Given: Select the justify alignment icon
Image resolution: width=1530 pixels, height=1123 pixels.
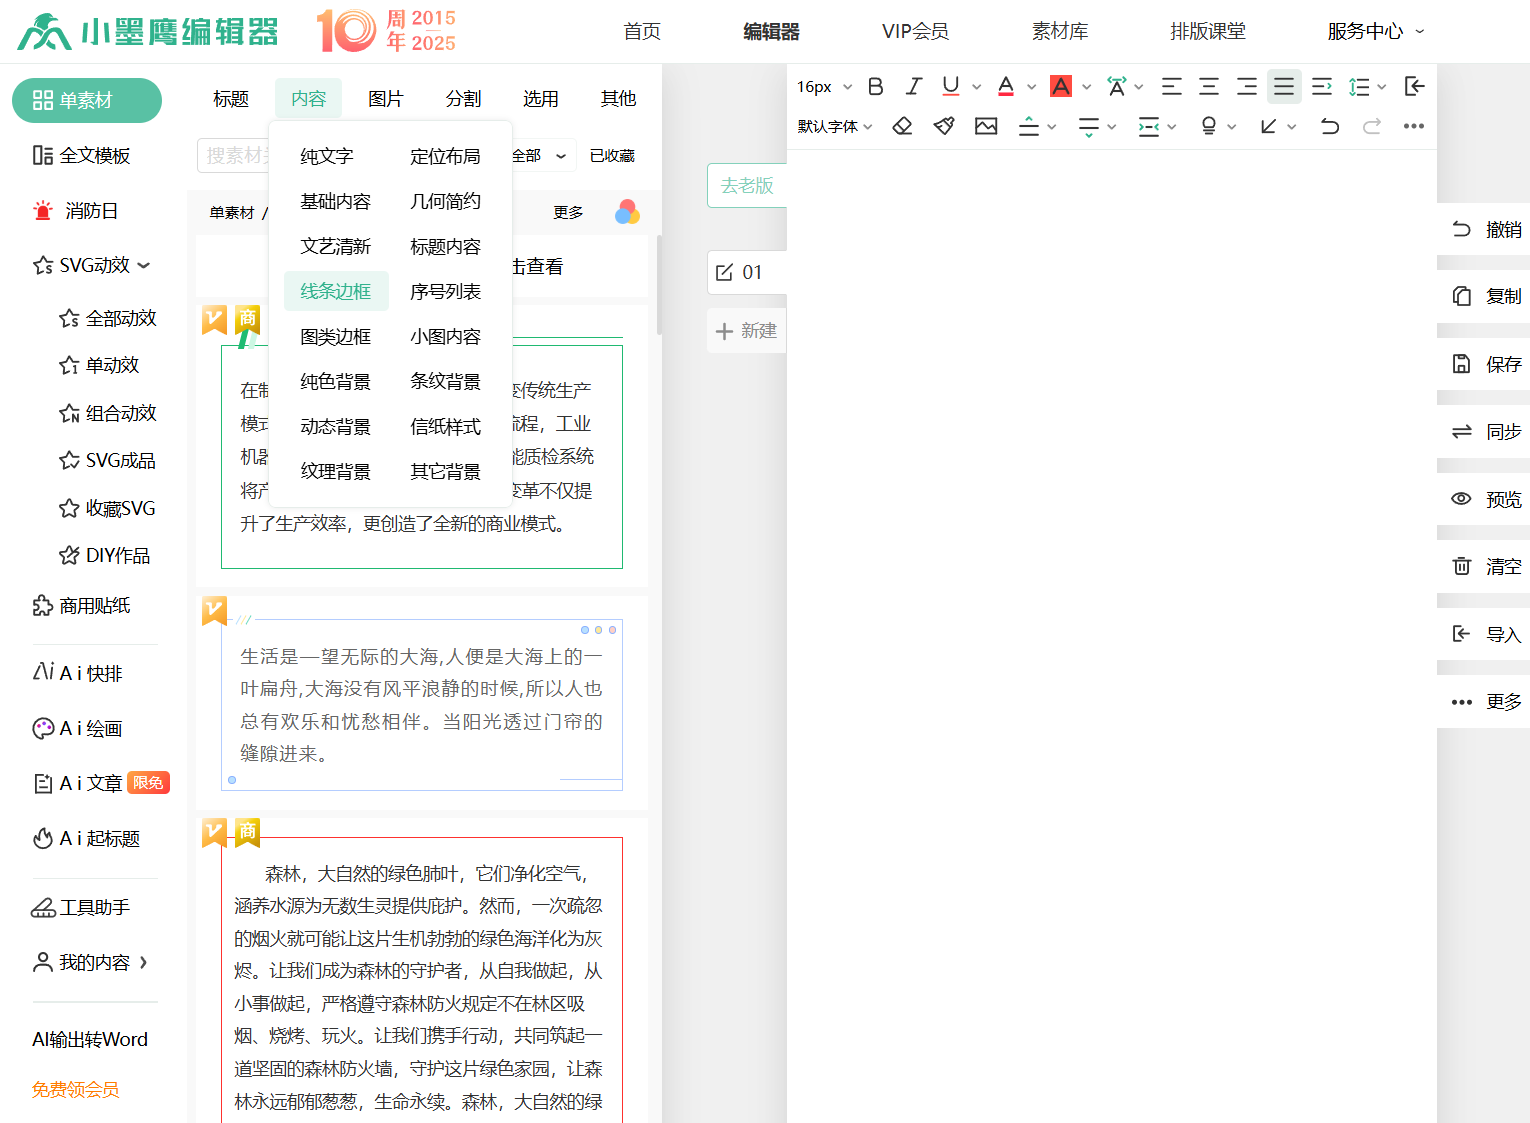Looking at the screenshot, I should pyautogui.click(x=1284, y=87).
